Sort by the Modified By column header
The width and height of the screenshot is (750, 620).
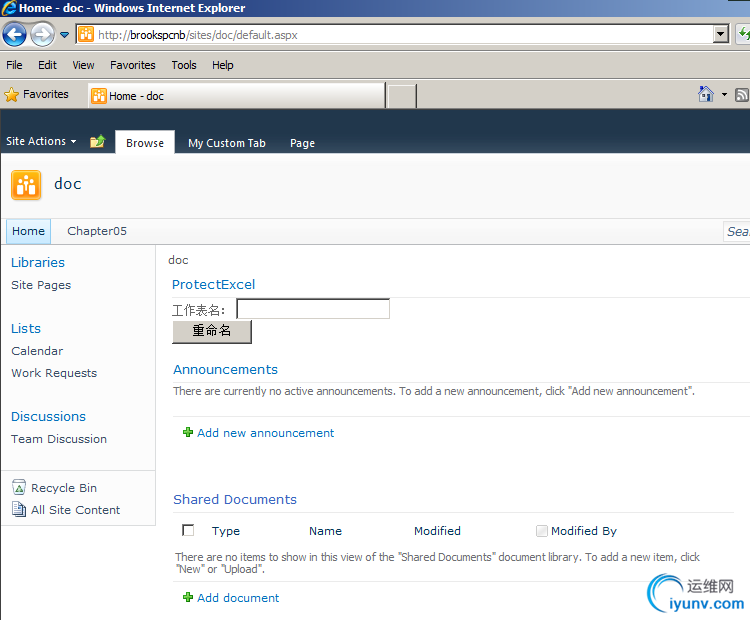(x=584, y=531)
